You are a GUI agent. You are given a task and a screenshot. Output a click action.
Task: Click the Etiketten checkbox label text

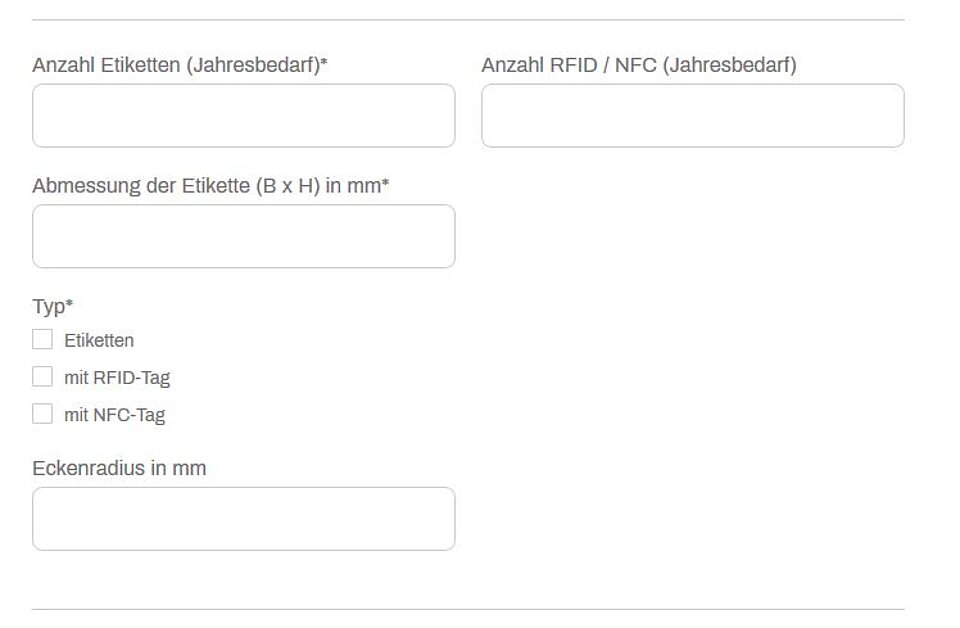tap(99, 341)
